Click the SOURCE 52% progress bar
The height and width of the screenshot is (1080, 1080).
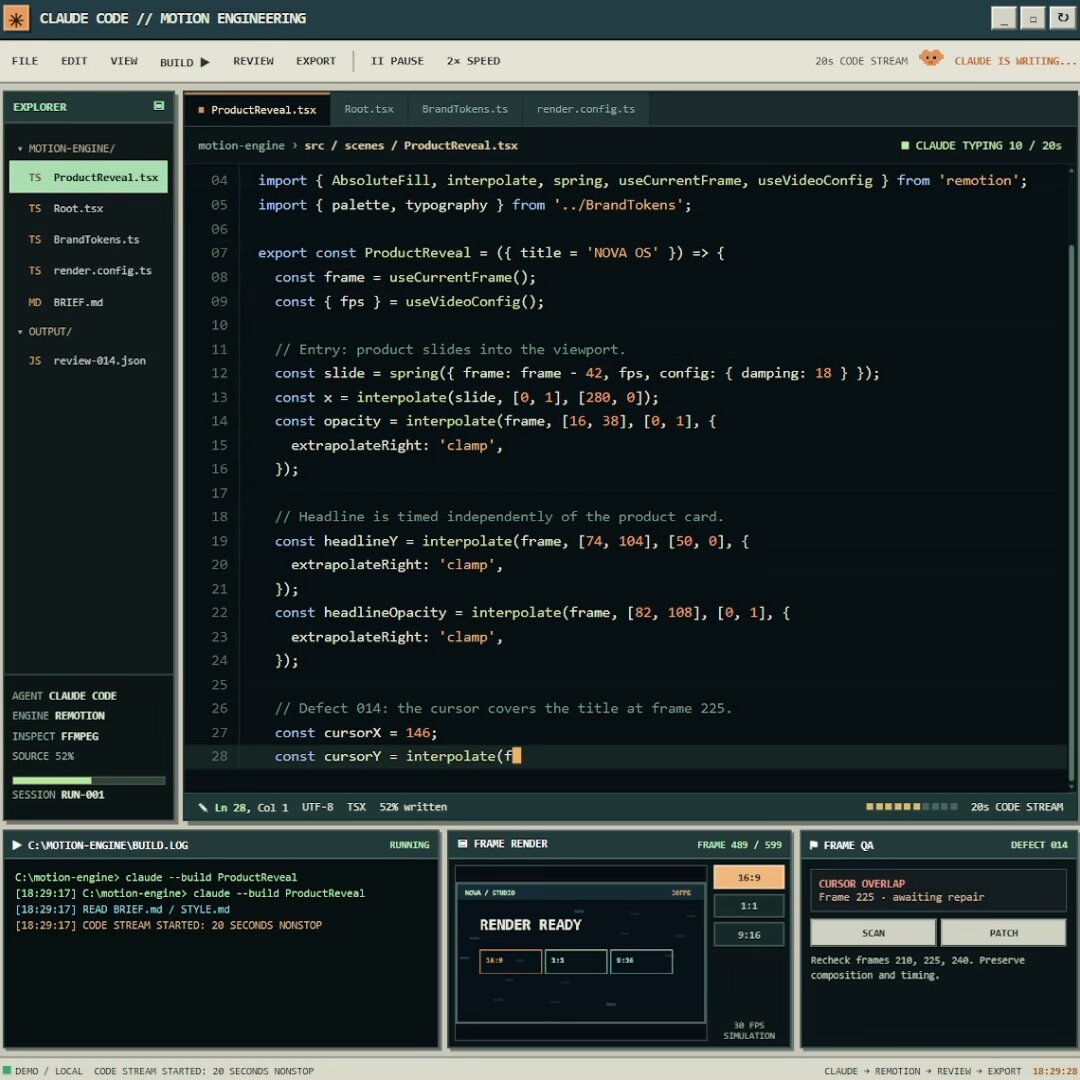(89, 780)
